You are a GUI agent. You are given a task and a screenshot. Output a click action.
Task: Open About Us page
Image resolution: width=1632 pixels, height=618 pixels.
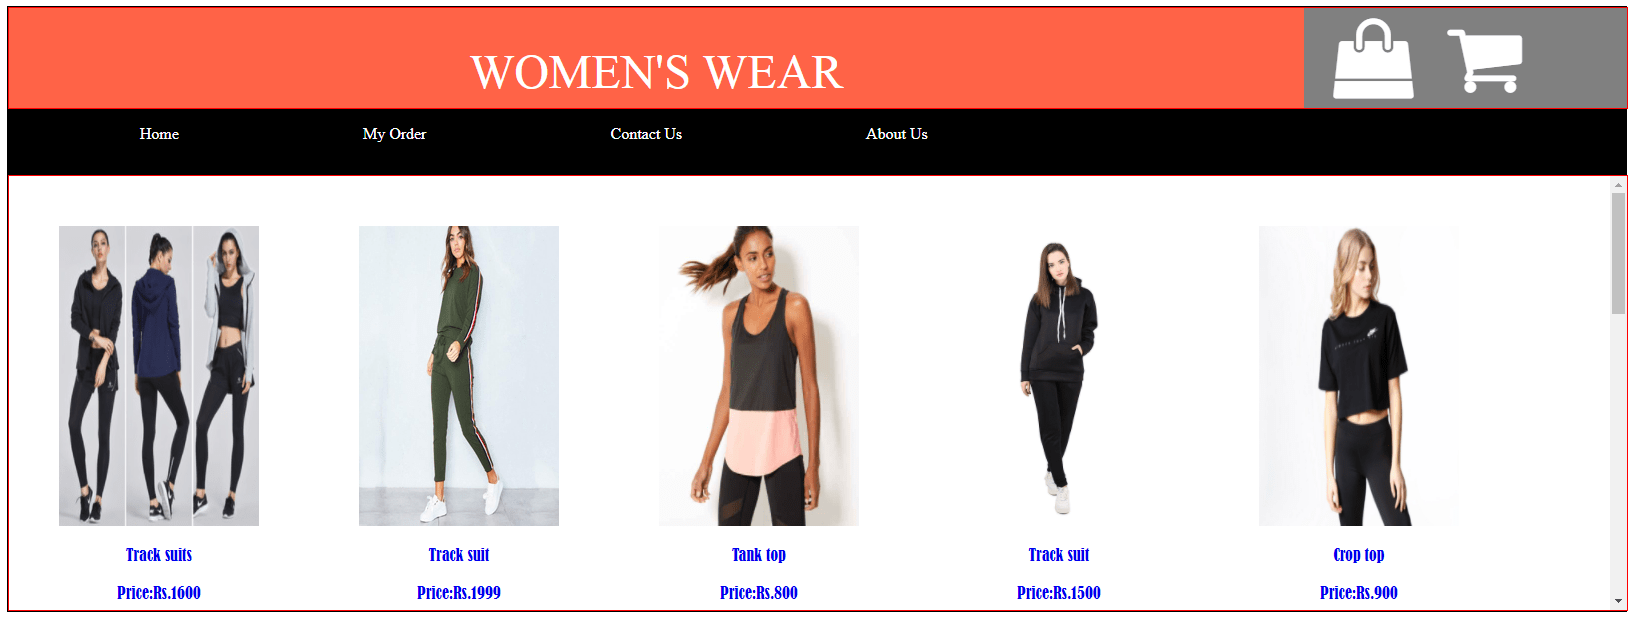897,134
